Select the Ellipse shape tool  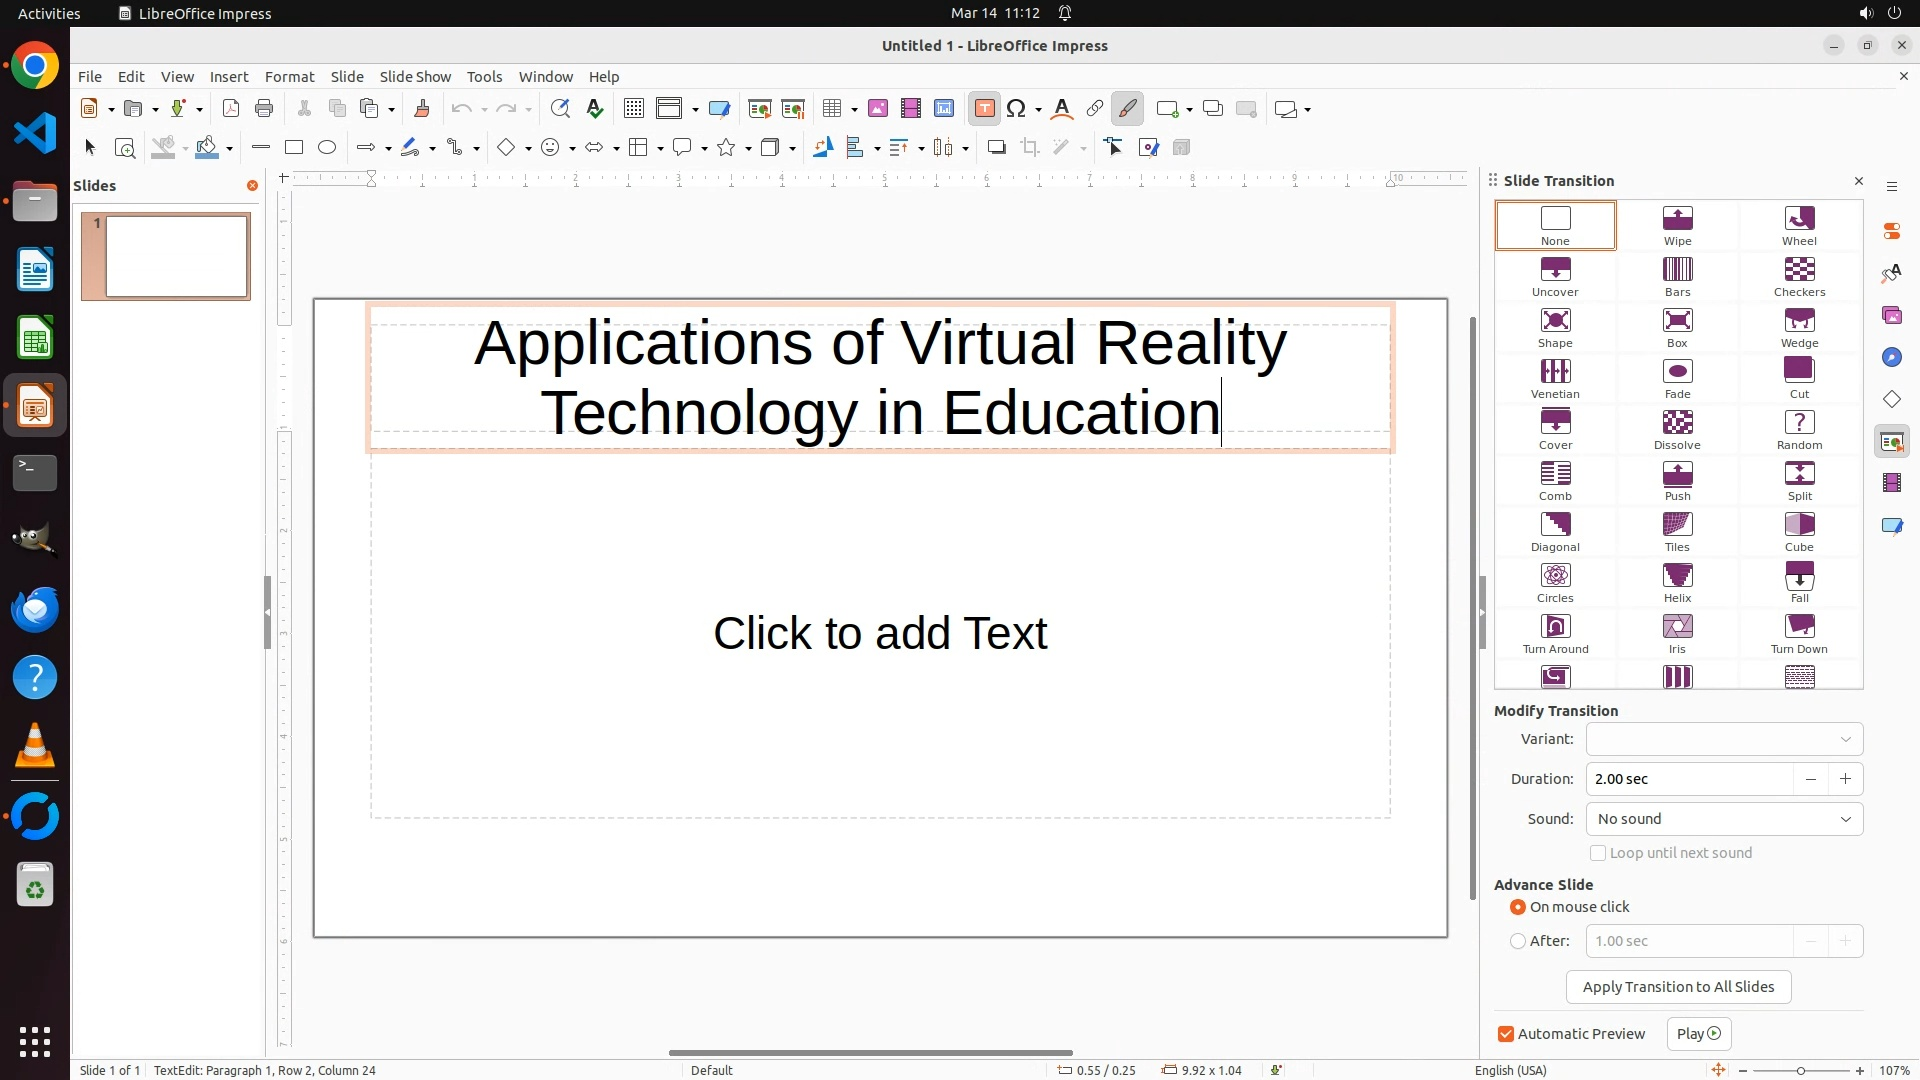[327, 148]
